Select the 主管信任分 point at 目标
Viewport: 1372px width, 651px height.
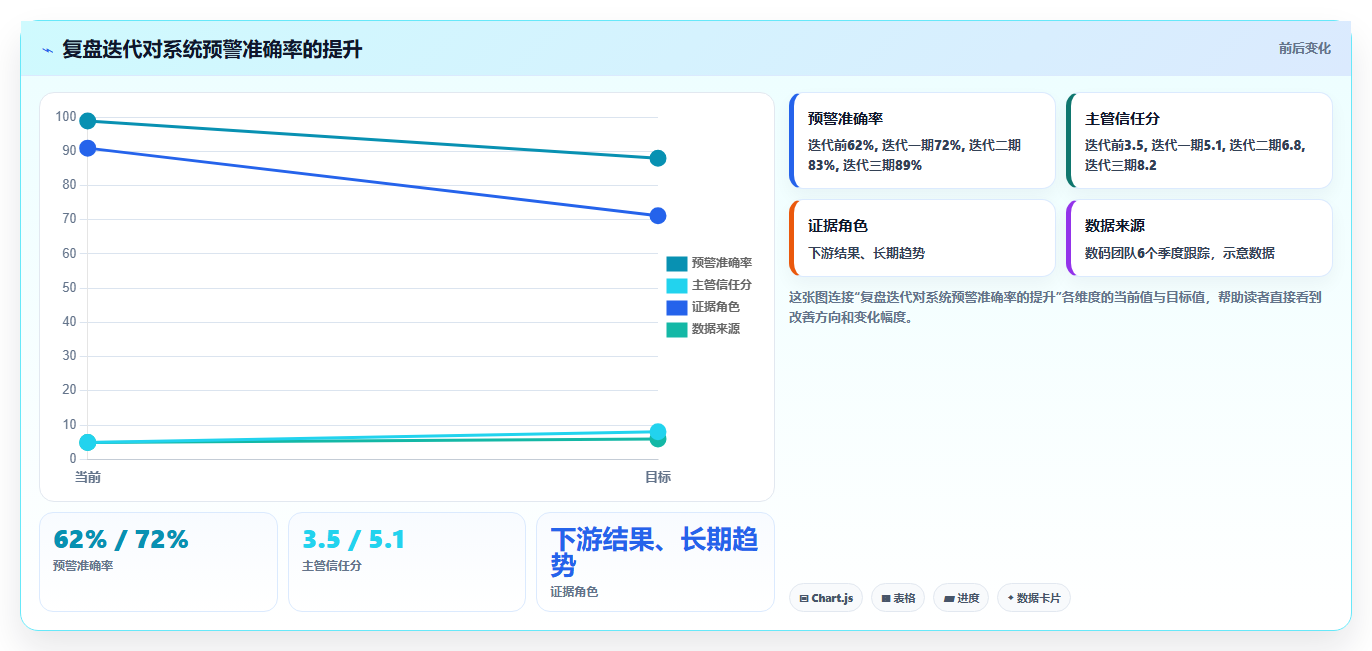point(658,432)
